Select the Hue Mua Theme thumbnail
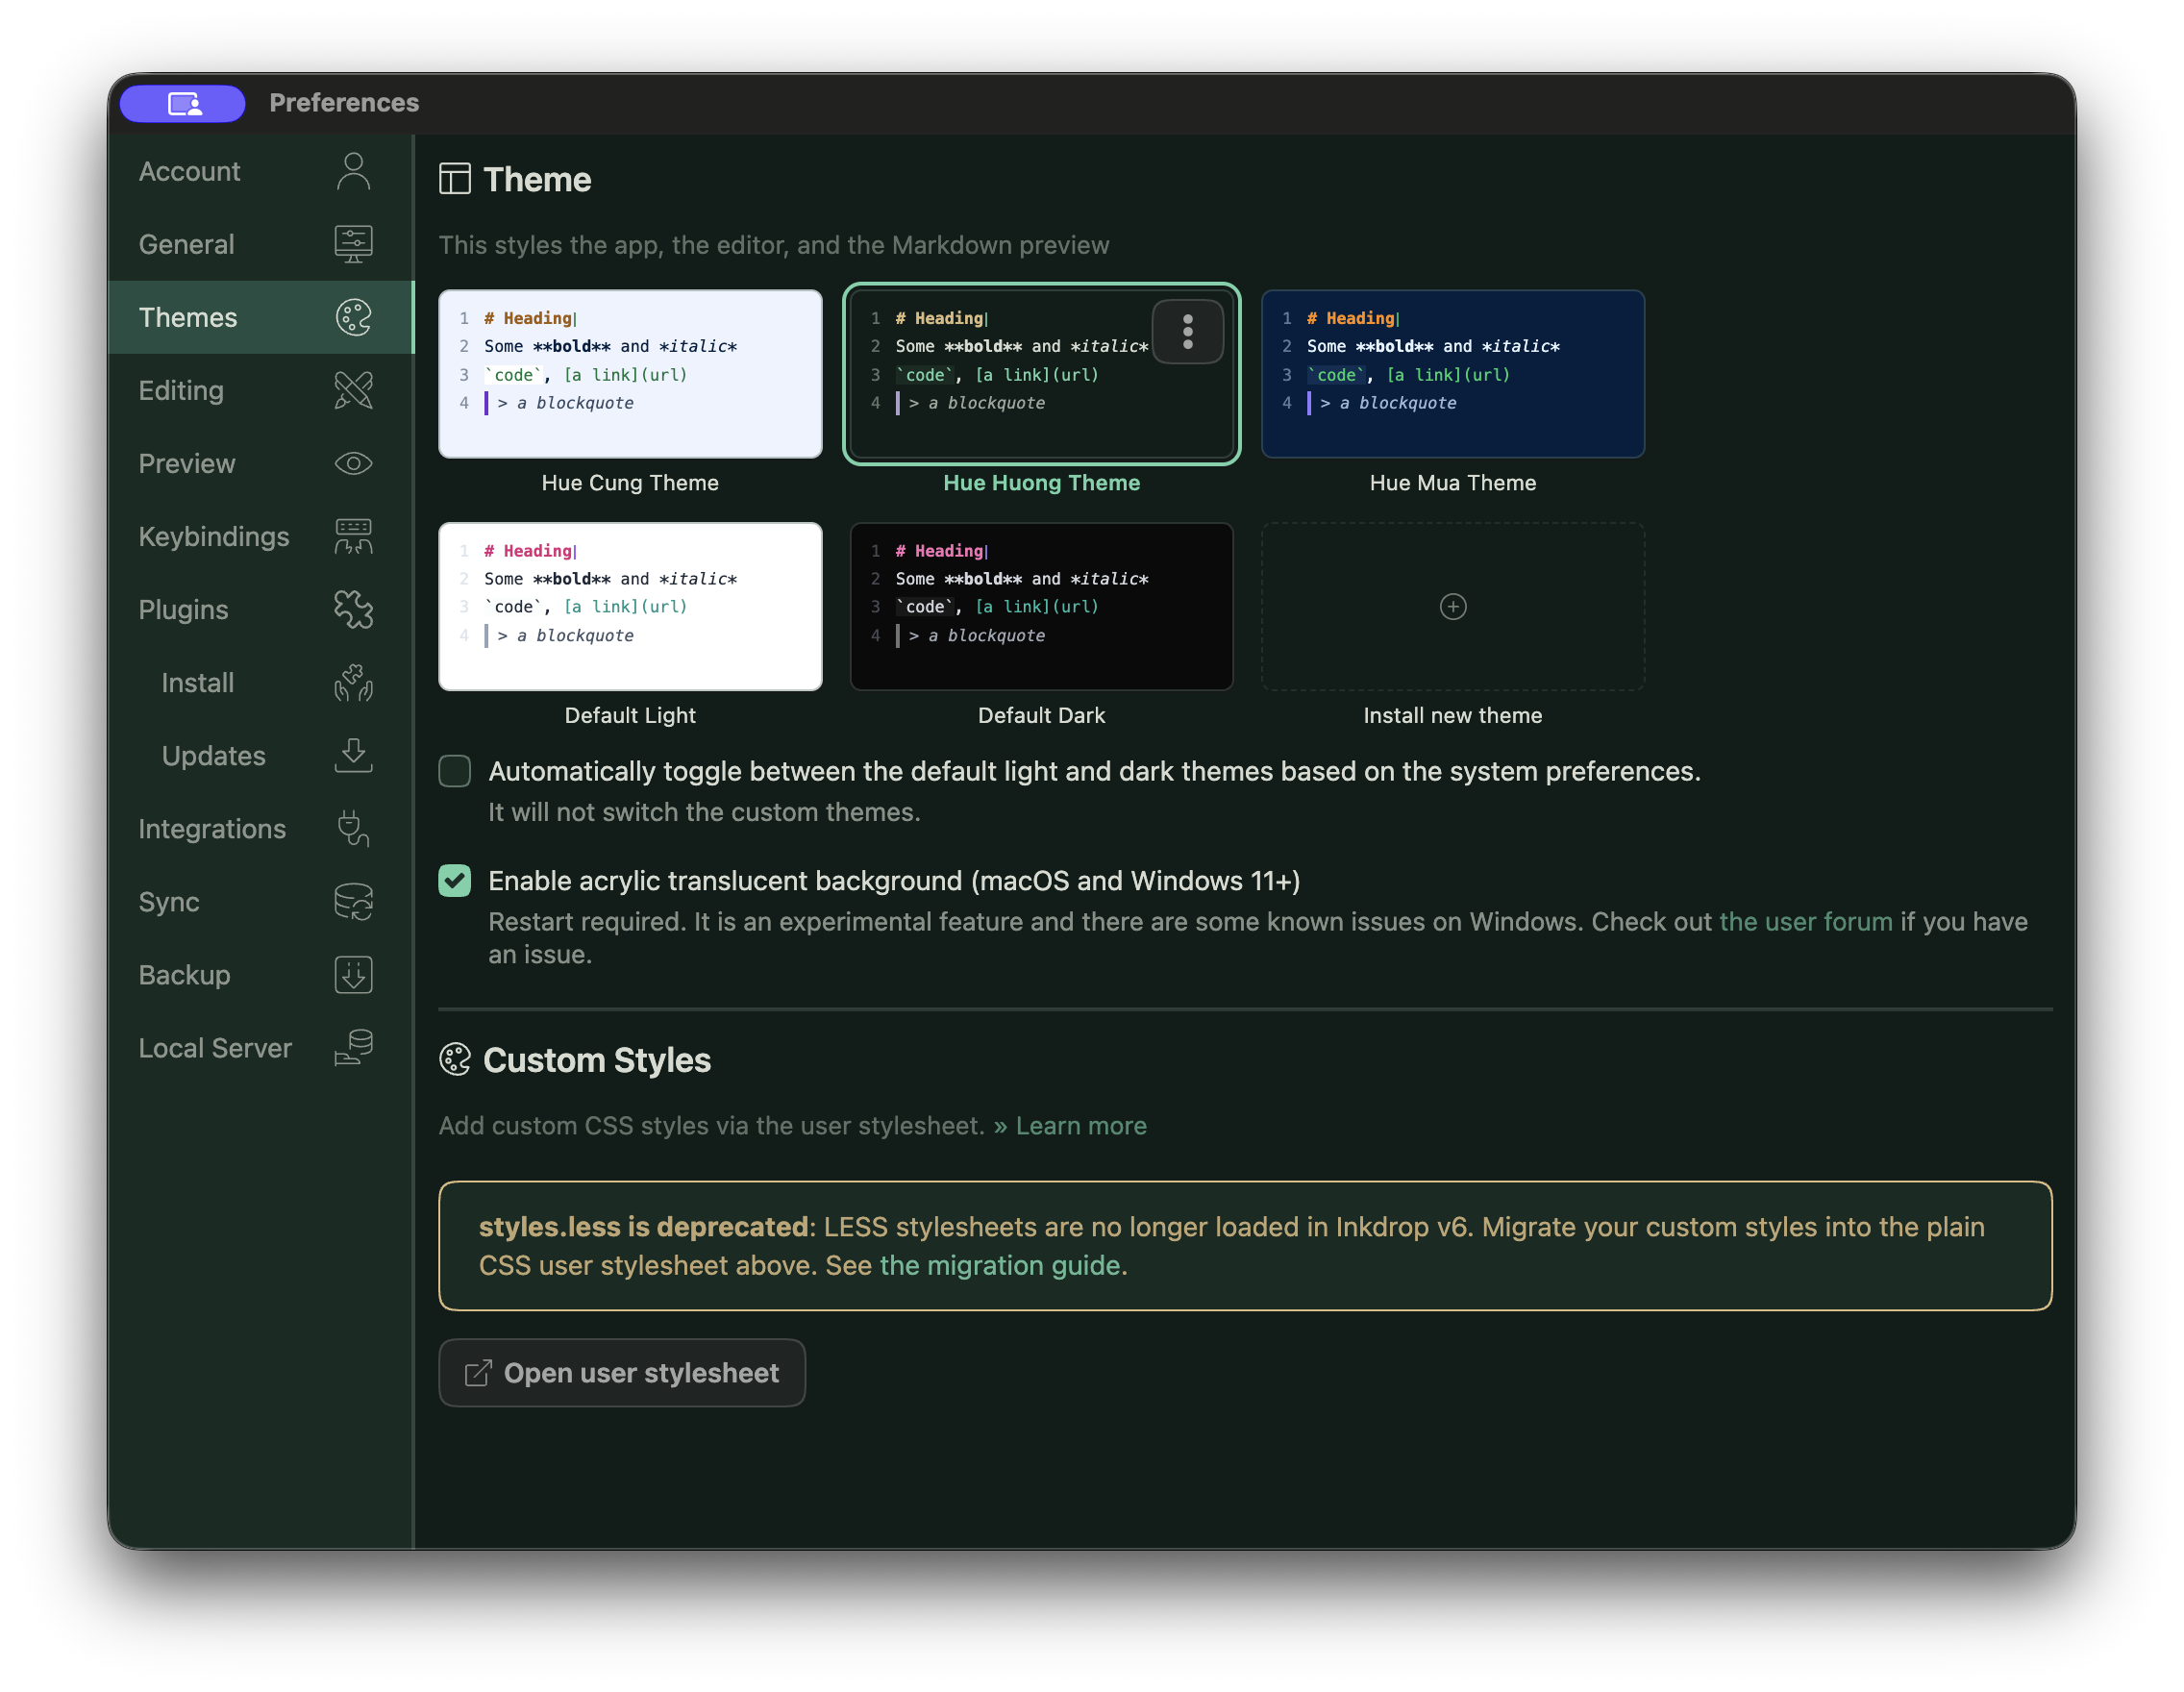2184x1692 pixels. pos(1452,374)
